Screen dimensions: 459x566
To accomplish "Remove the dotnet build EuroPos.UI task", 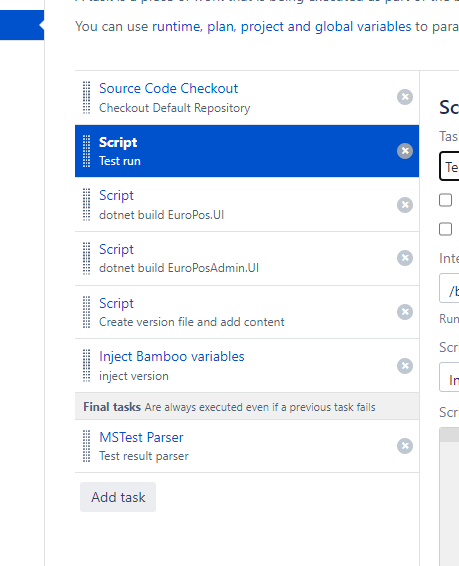I will click(405, 205).
